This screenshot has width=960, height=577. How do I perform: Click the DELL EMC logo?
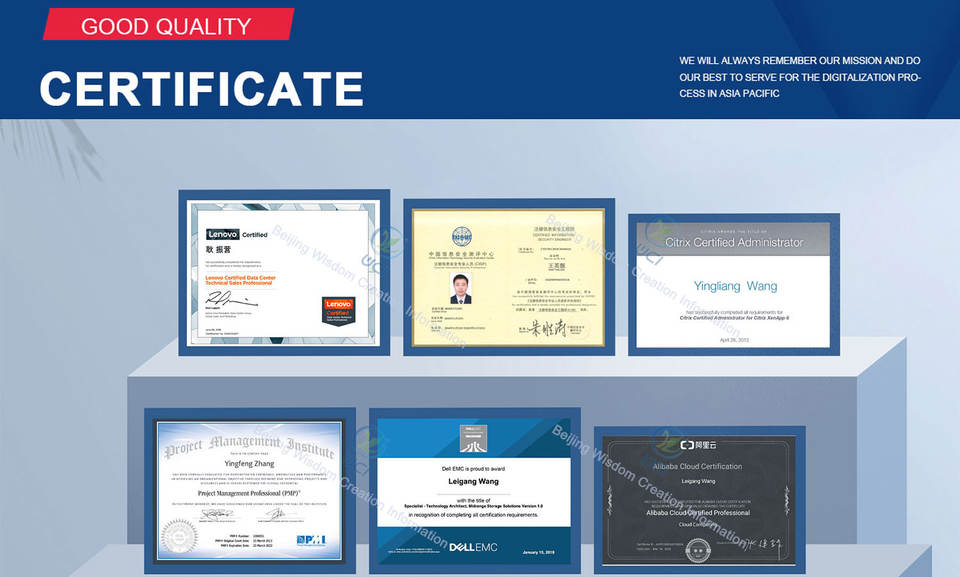tap(473, 547)
